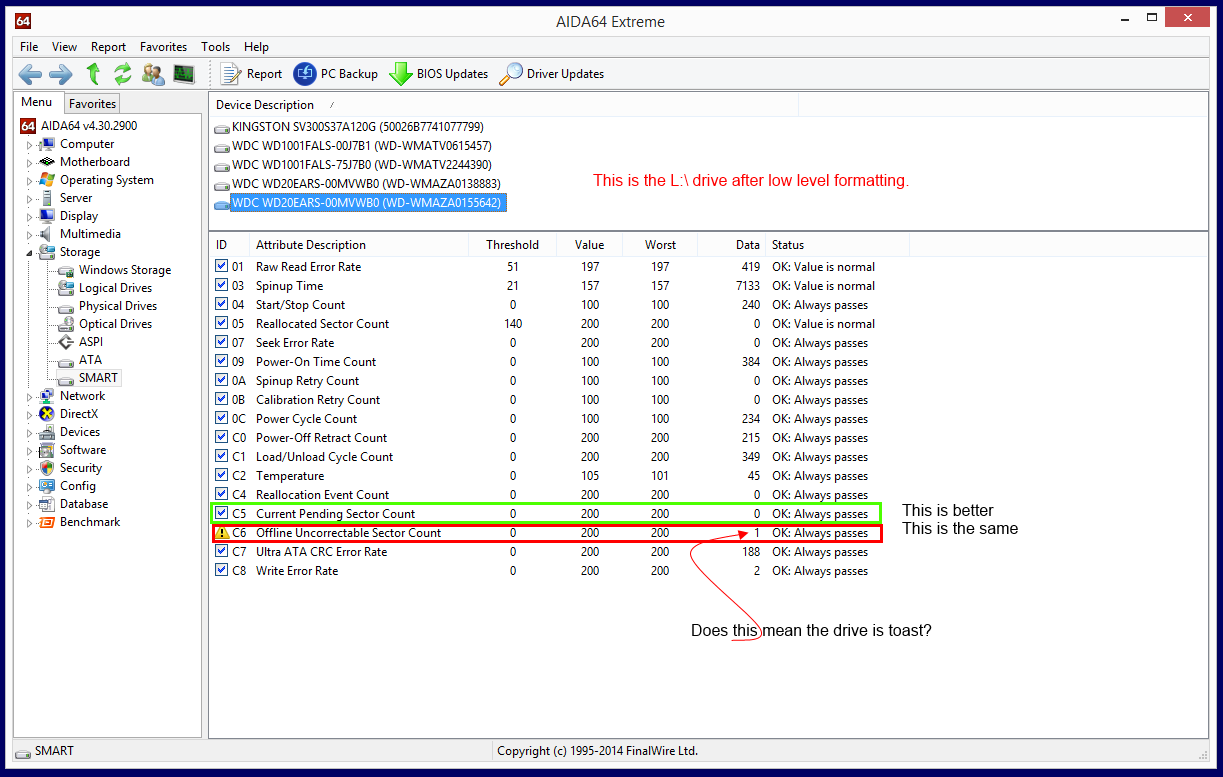
Task: Open Physical Drives page
Action: click(117, 306)
